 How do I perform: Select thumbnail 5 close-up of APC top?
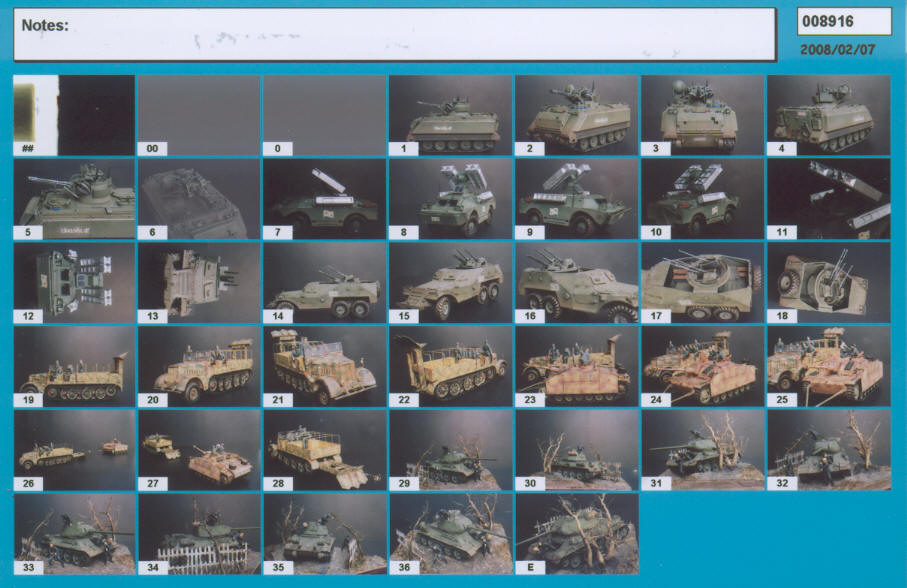(x=74, y=199)
